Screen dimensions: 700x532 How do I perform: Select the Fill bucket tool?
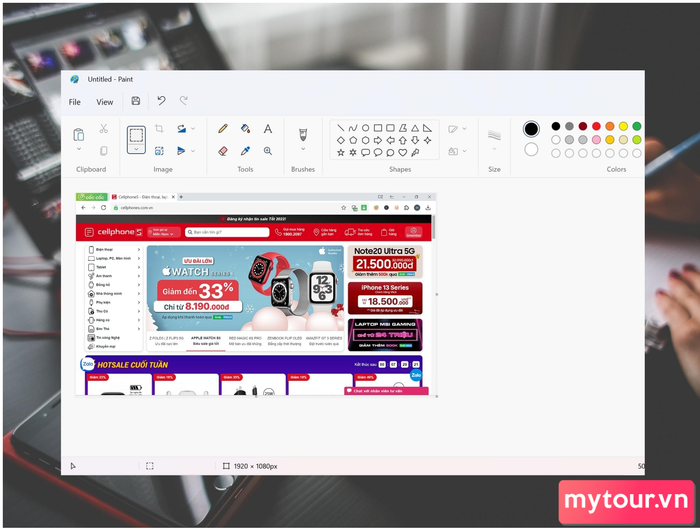pos(245,129)
